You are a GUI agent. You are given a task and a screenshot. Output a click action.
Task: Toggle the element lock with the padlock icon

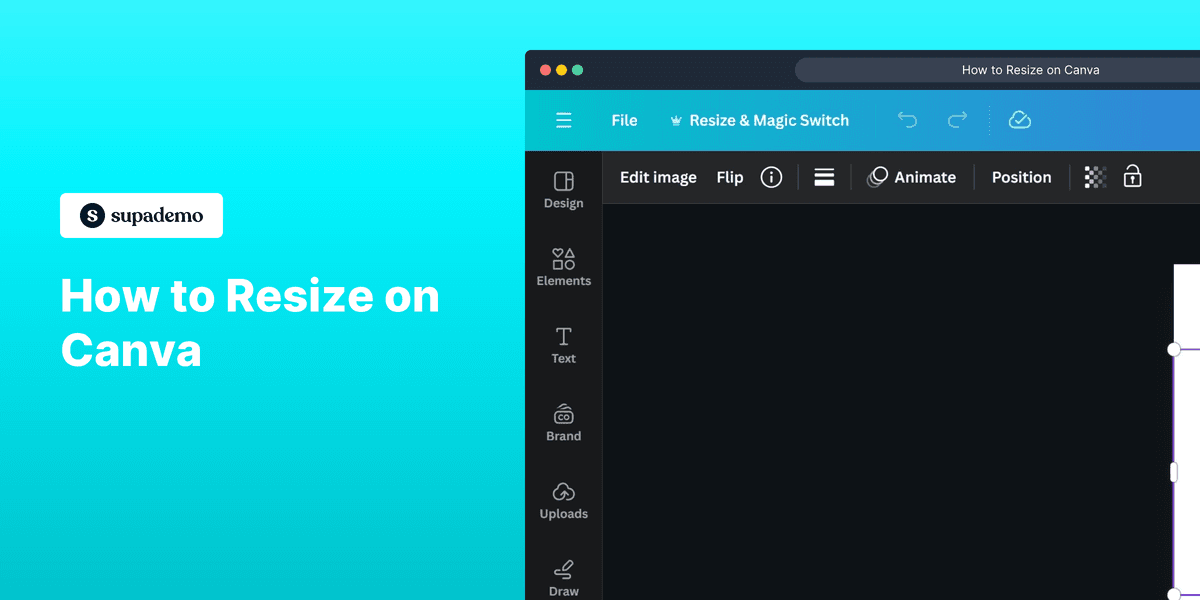point(1131,176)
